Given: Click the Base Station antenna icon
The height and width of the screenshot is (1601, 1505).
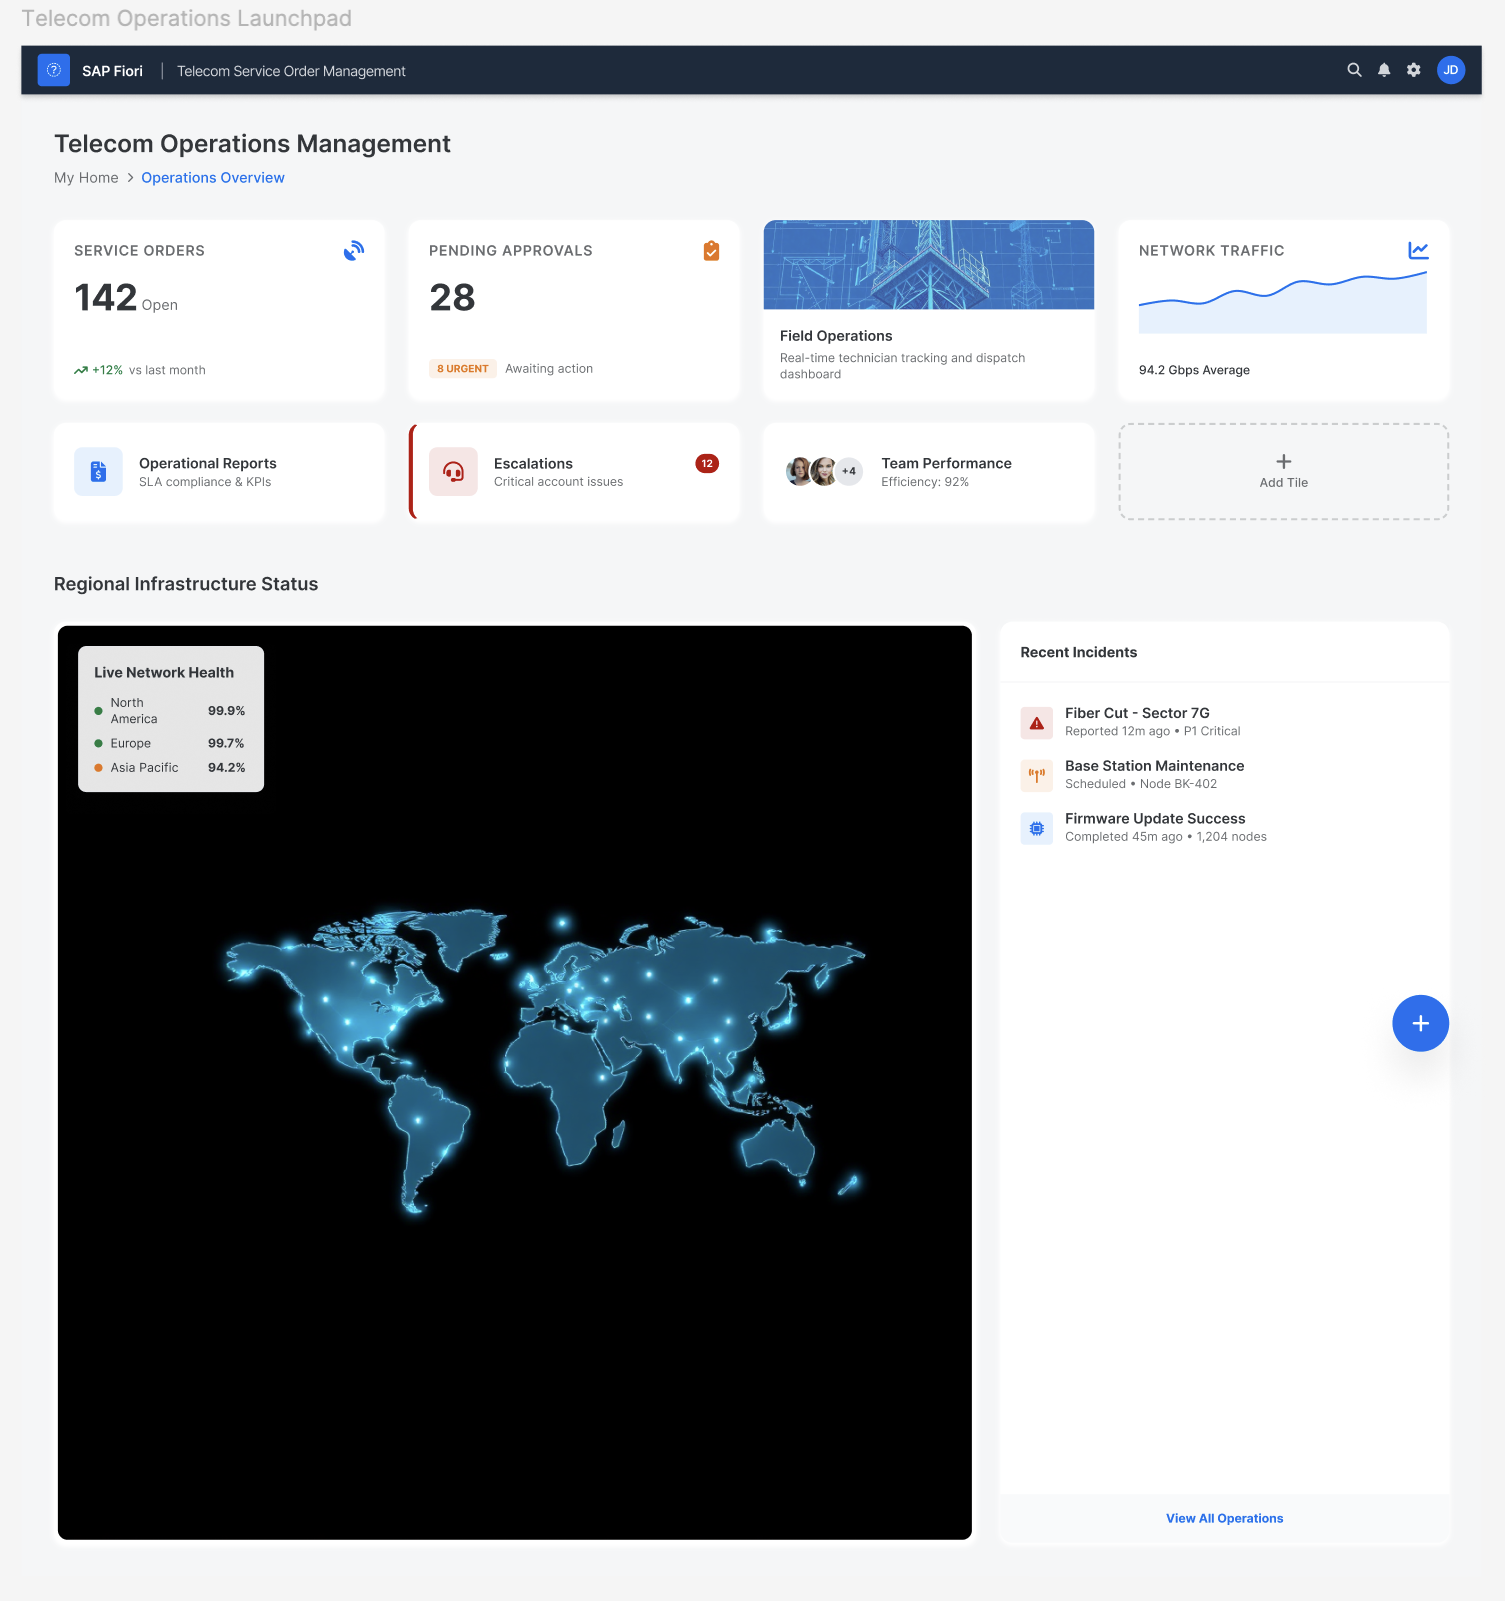Looking at the screenshot, I should click(x=1037, y=775).
